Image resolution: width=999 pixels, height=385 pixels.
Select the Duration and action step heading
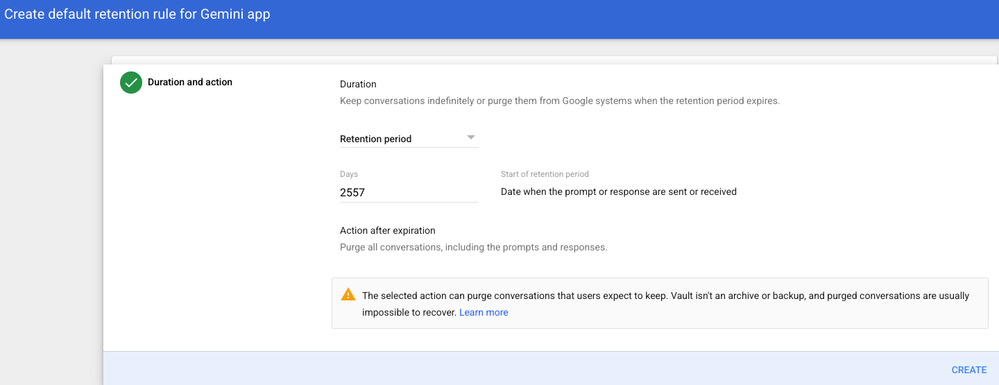190,82
